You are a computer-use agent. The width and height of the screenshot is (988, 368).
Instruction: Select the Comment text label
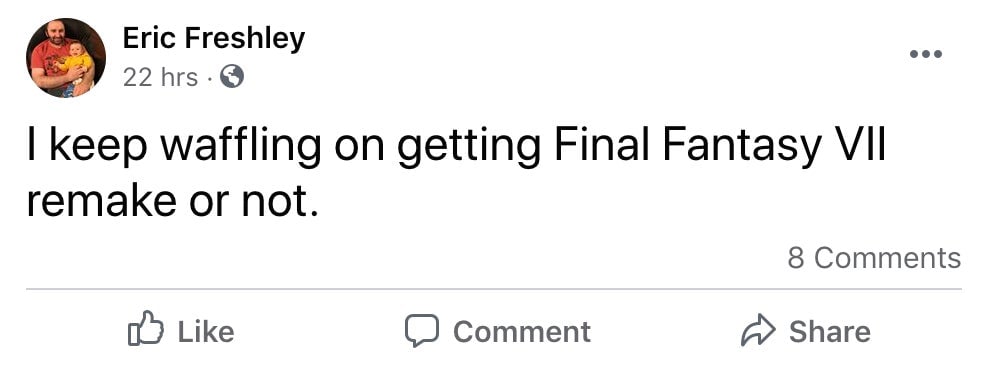[522, 331]
